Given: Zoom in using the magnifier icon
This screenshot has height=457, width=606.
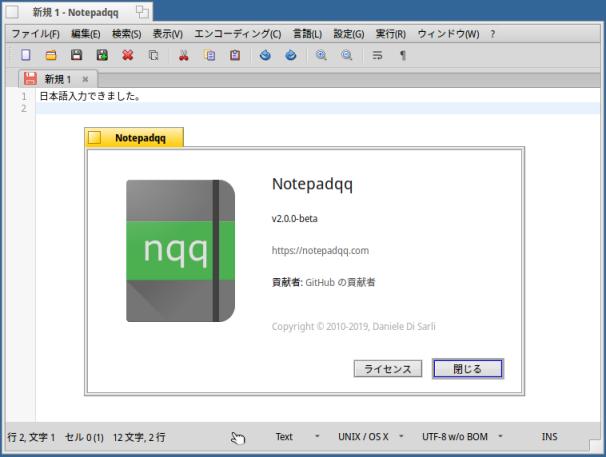Looking at the screenshot, I should coord(321,55).
